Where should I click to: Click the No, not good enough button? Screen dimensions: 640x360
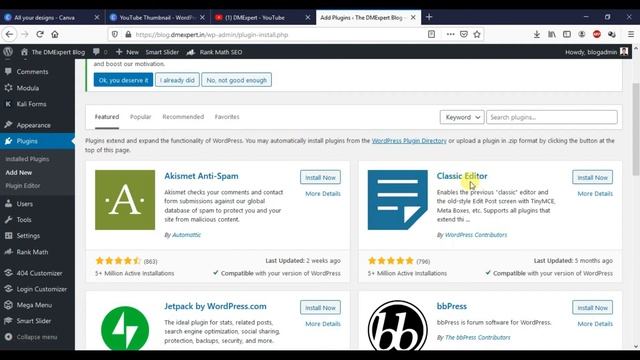pyautogui.click(x=236, y=80)
